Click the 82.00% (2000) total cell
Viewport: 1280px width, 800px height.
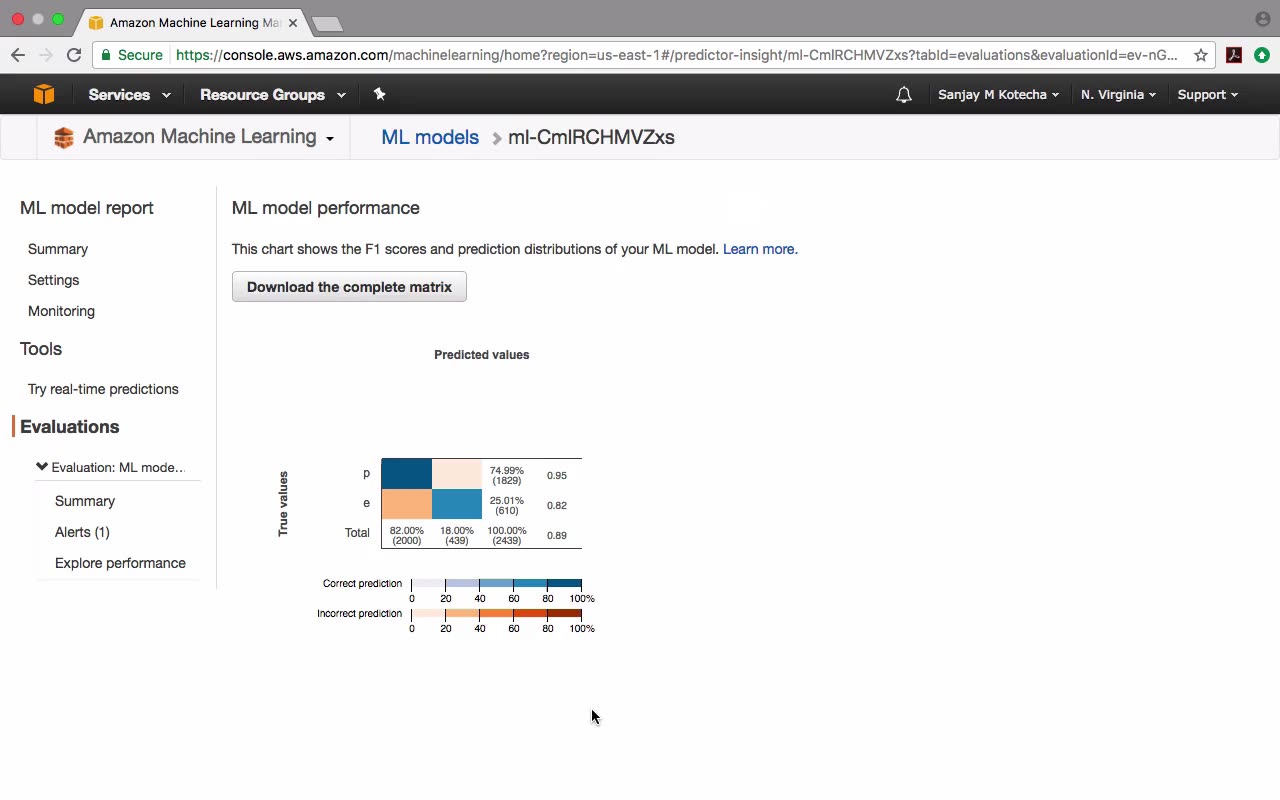[x=406, y=536]
